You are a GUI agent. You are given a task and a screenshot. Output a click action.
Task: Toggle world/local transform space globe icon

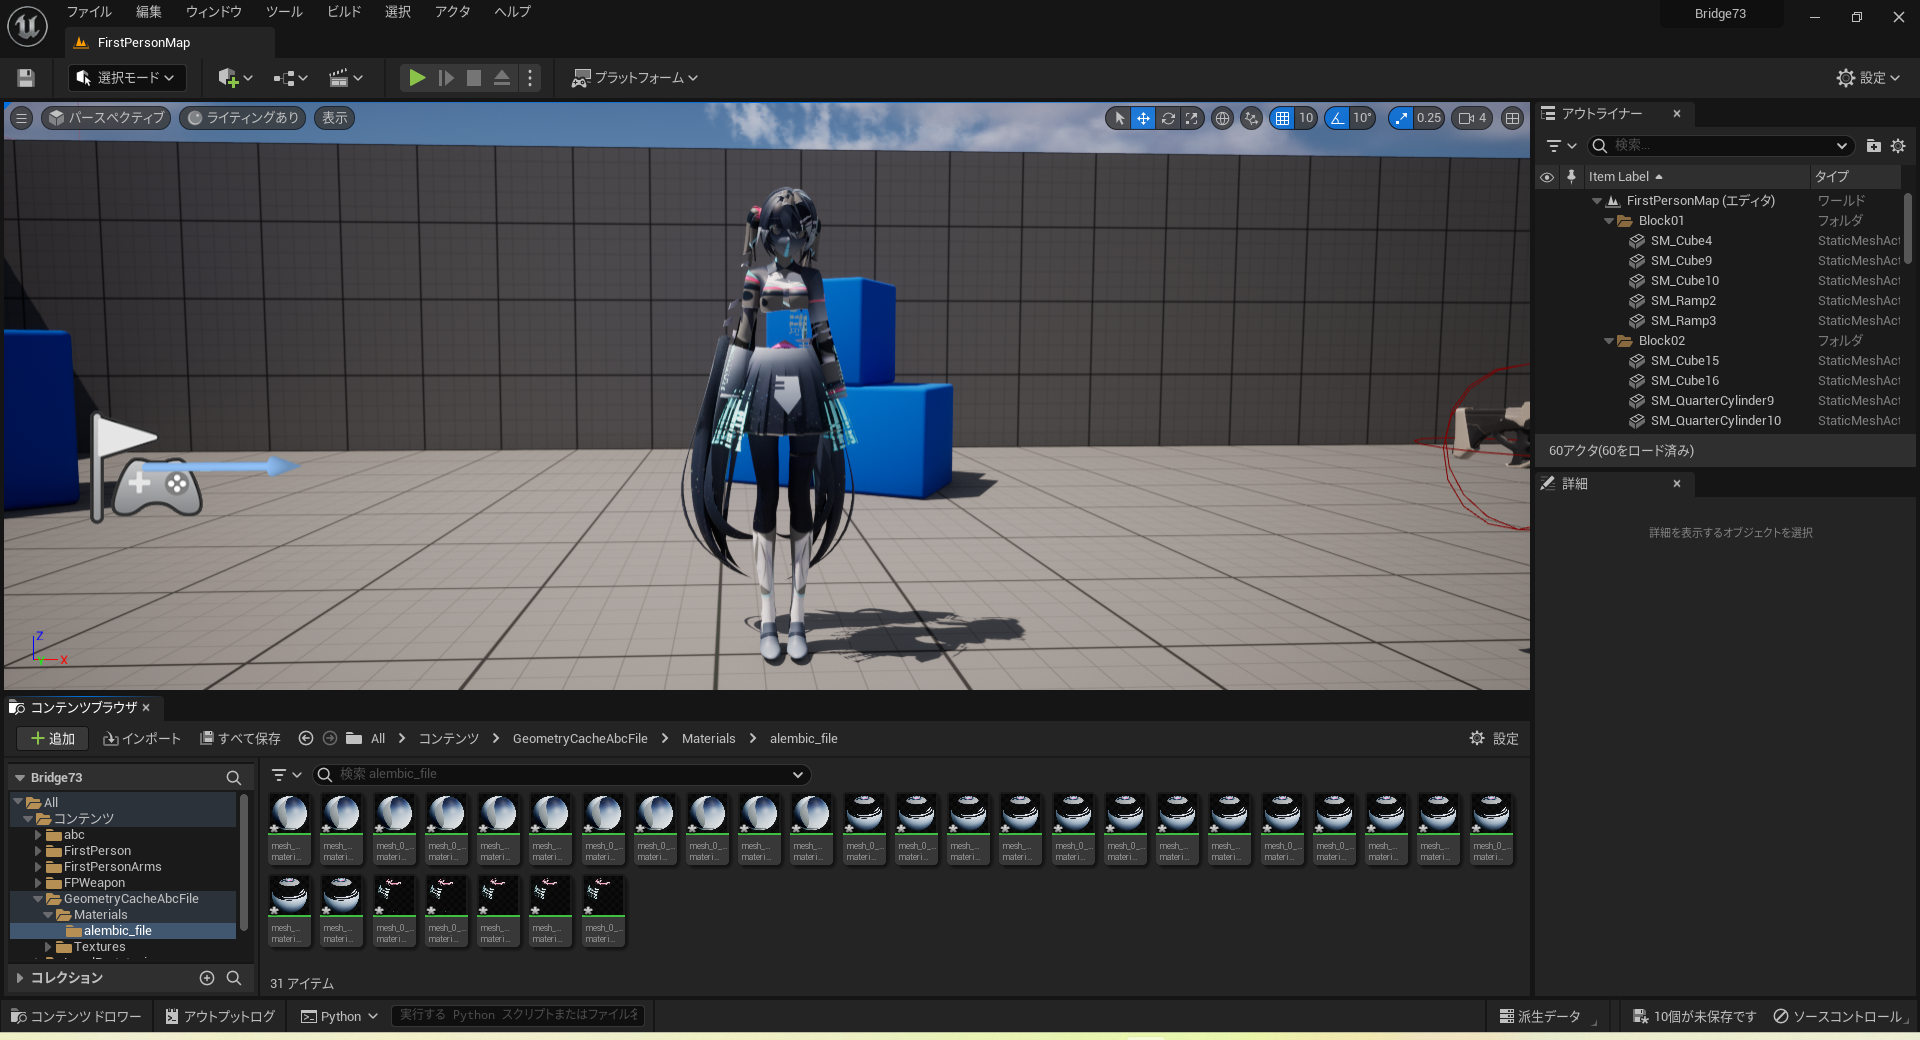[1222, 118]
